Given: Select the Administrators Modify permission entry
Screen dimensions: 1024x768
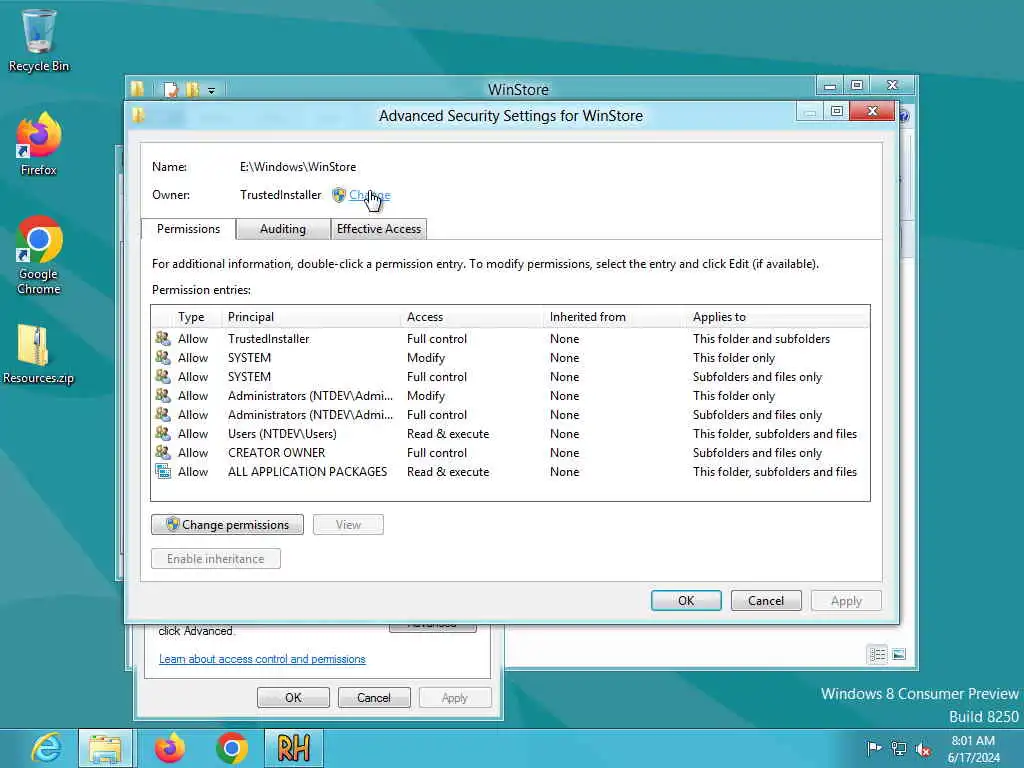Looking at the screenshot, I should [x=510, y=395].
